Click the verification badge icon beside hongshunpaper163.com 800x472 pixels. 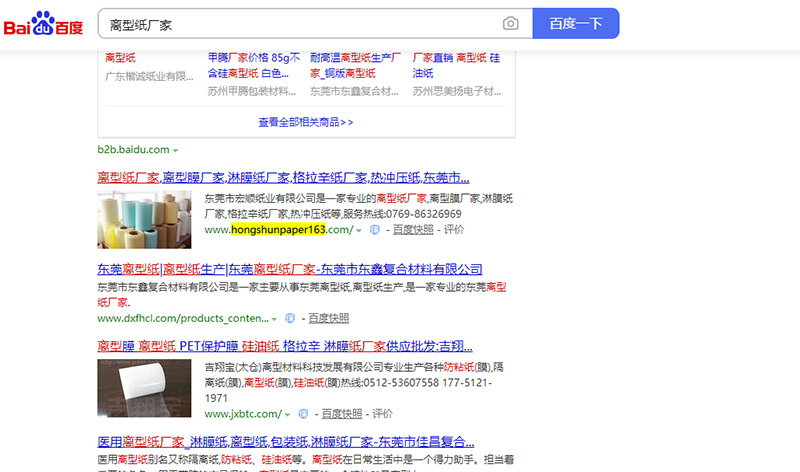(x=375, y=230)
